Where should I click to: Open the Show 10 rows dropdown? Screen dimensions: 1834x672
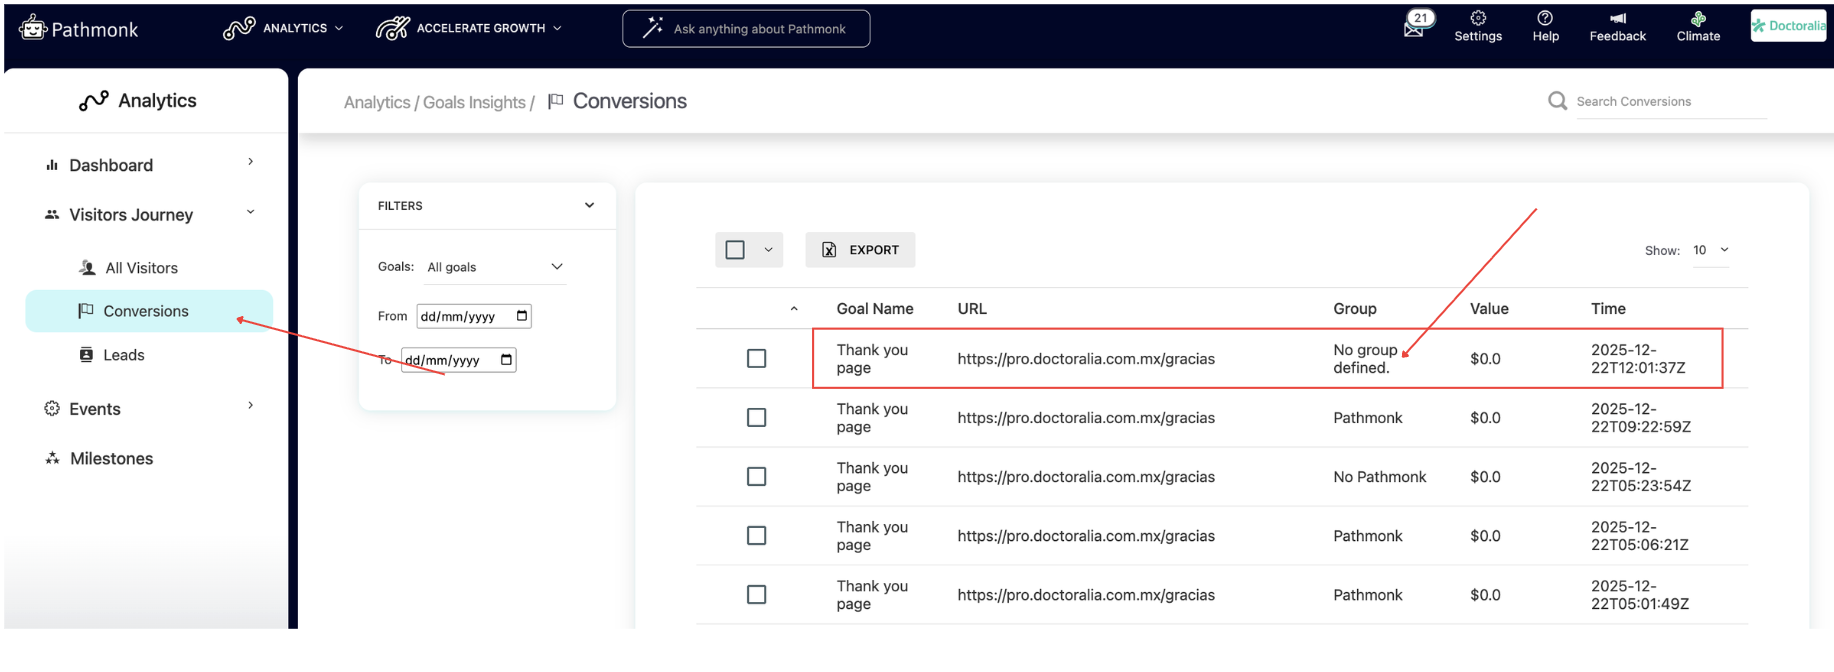coord(1711,250)
